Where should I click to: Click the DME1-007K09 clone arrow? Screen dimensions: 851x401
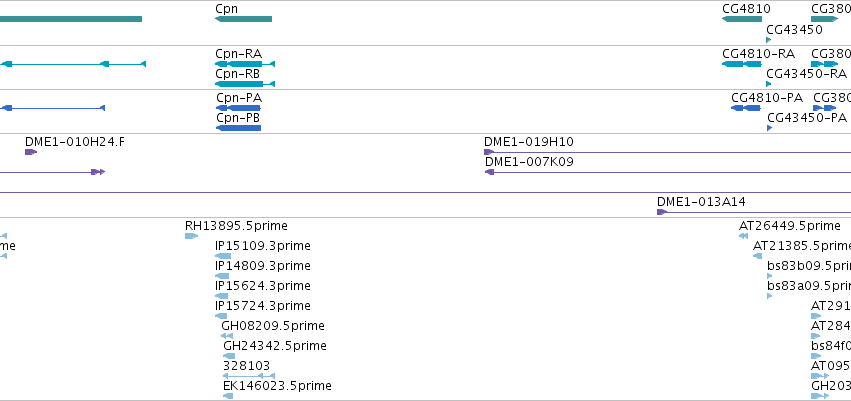[x=489, y=172]
